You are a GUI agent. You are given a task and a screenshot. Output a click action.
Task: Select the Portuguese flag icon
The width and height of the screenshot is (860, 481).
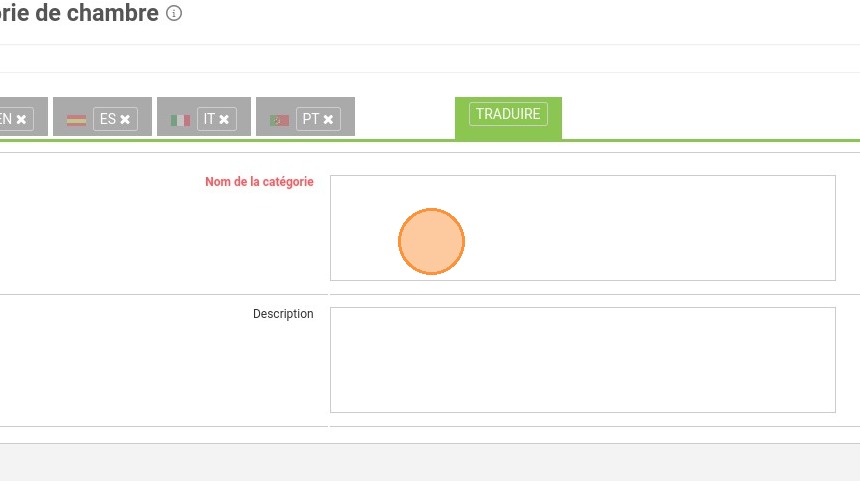[279, 120]
